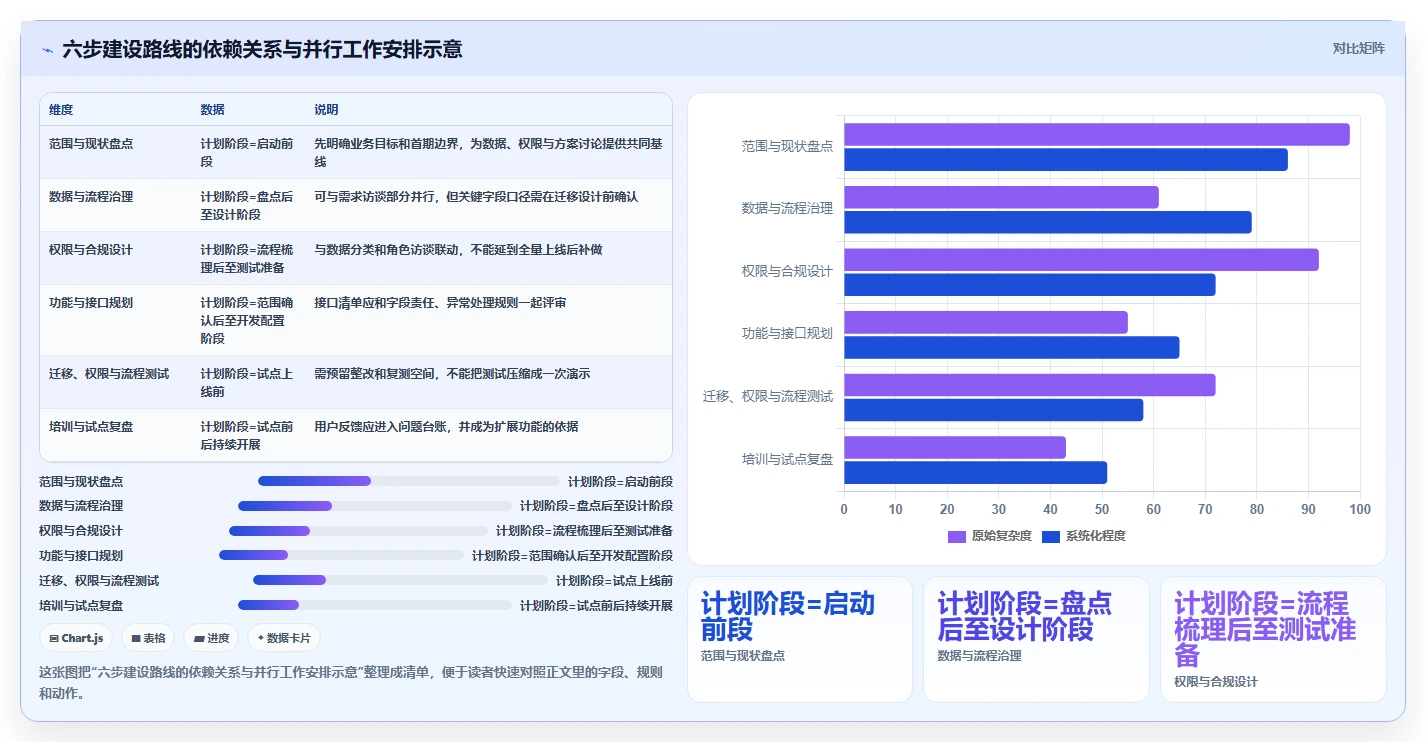
Task: Click the 维度 column header
Action: [x=61, y=110]
